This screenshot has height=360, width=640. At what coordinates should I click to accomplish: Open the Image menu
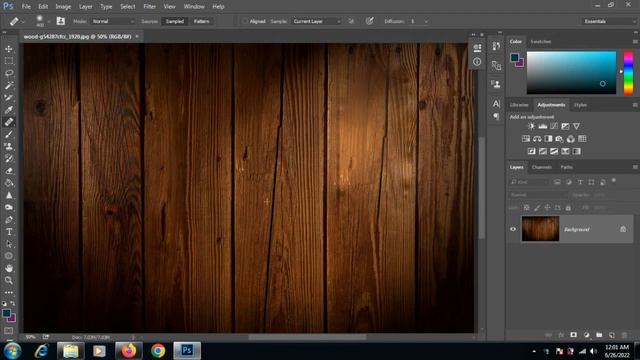pos(63,7)
